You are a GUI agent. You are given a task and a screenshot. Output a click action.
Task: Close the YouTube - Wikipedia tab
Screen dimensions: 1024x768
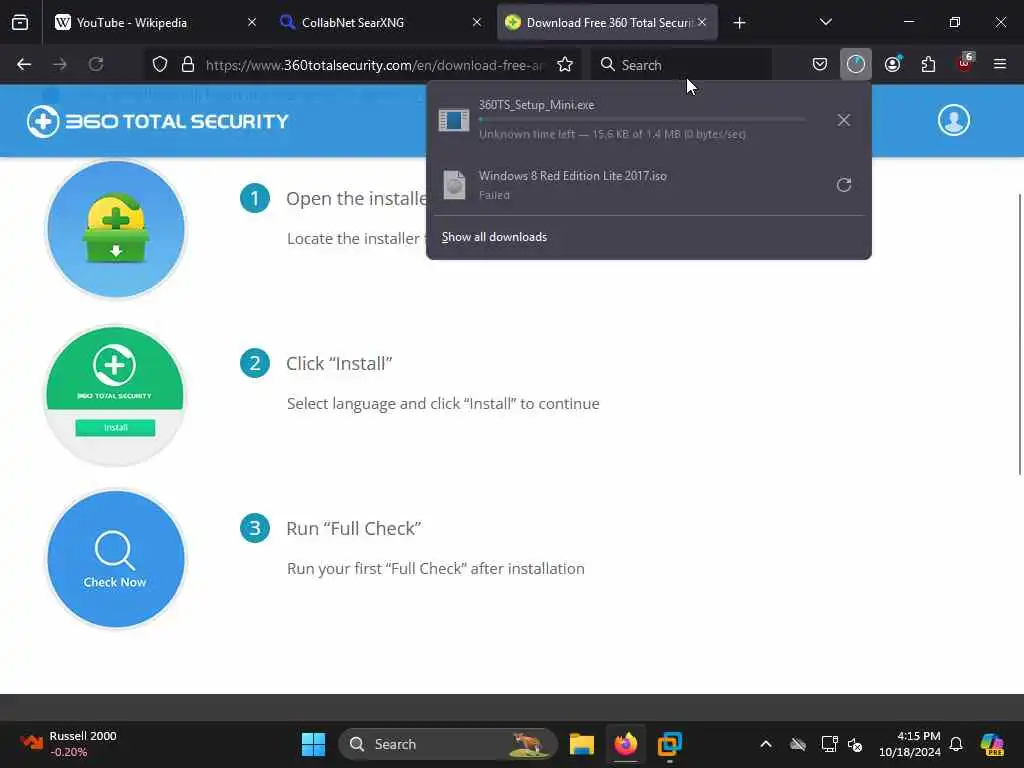pos(251,22)
